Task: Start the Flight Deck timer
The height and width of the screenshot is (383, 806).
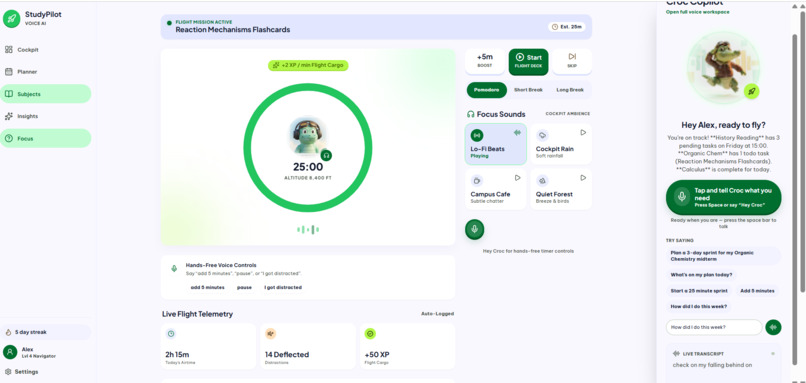Action: pyautogui.click(x=528, y=62)
